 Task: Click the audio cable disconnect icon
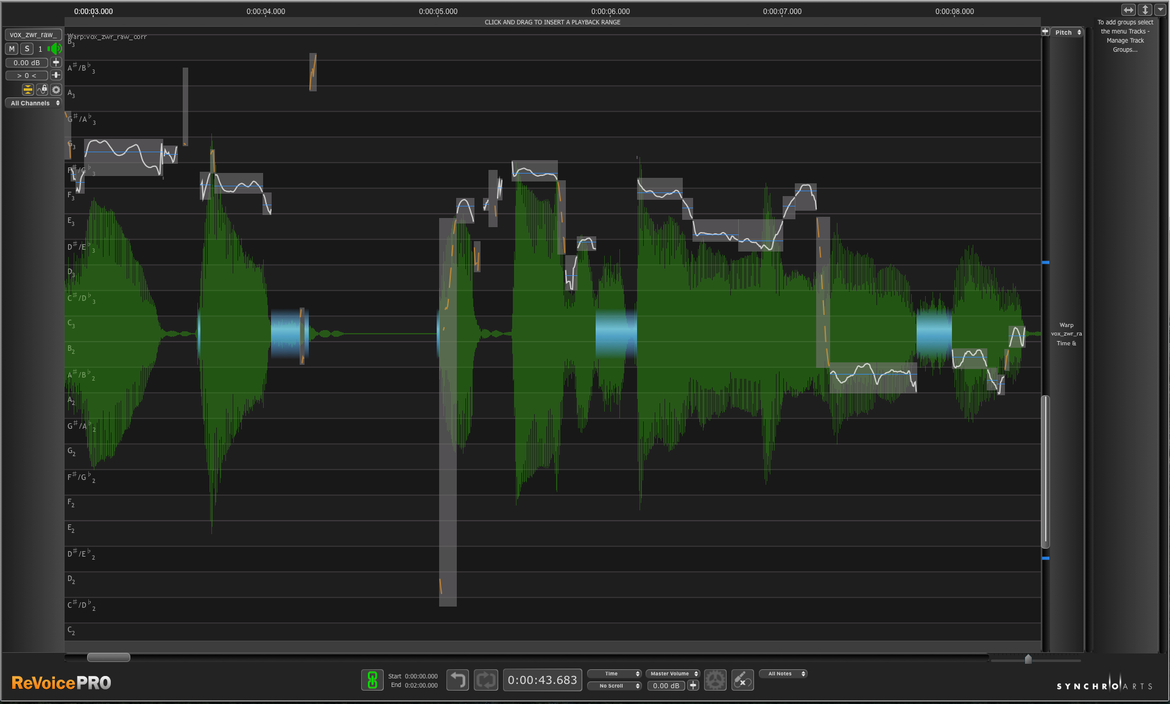(742, 680)
